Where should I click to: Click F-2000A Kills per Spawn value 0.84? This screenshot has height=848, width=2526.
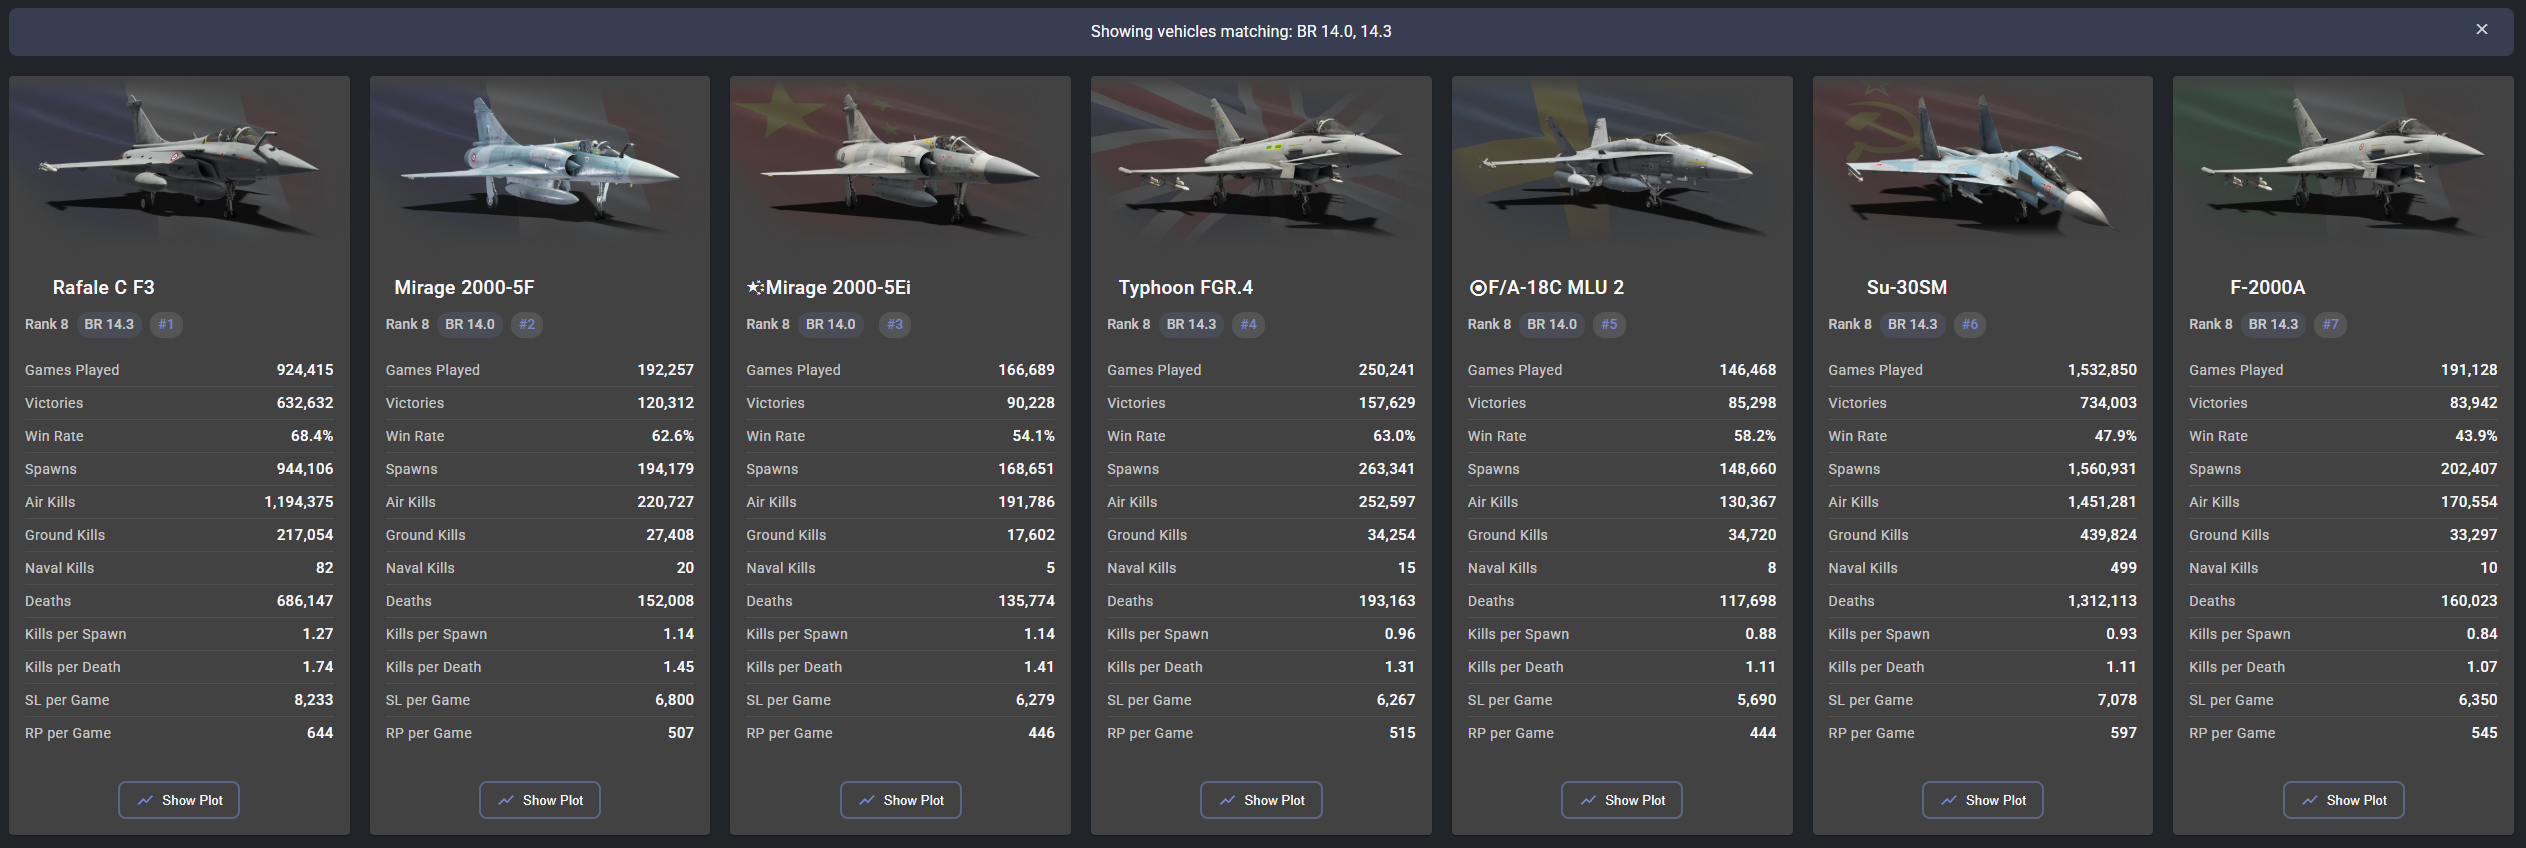coord(2482,634)
